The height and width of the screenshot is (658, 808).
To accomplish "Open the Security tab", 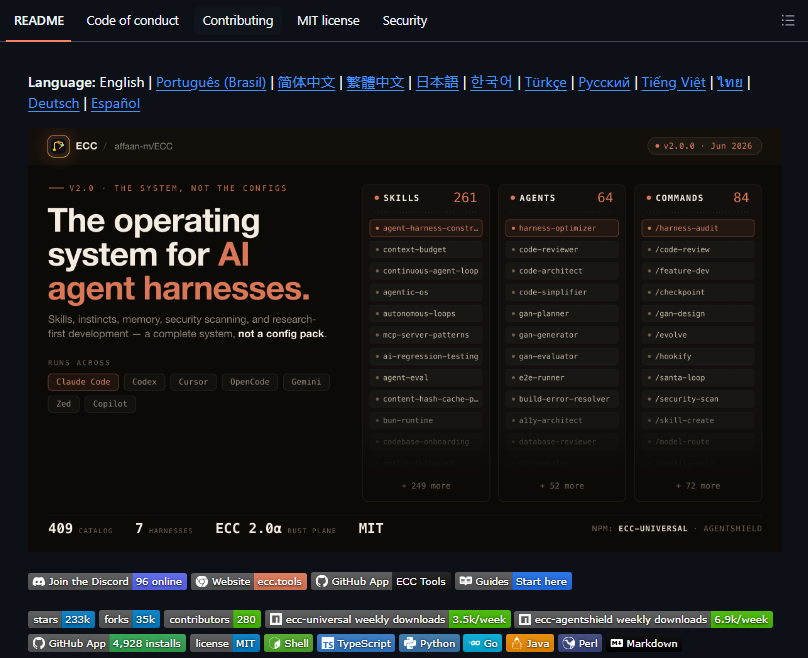I will point(405,21).
